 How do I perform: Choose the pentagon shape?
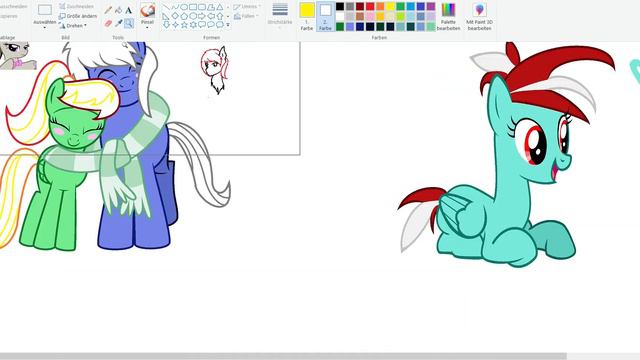(184, 16)
